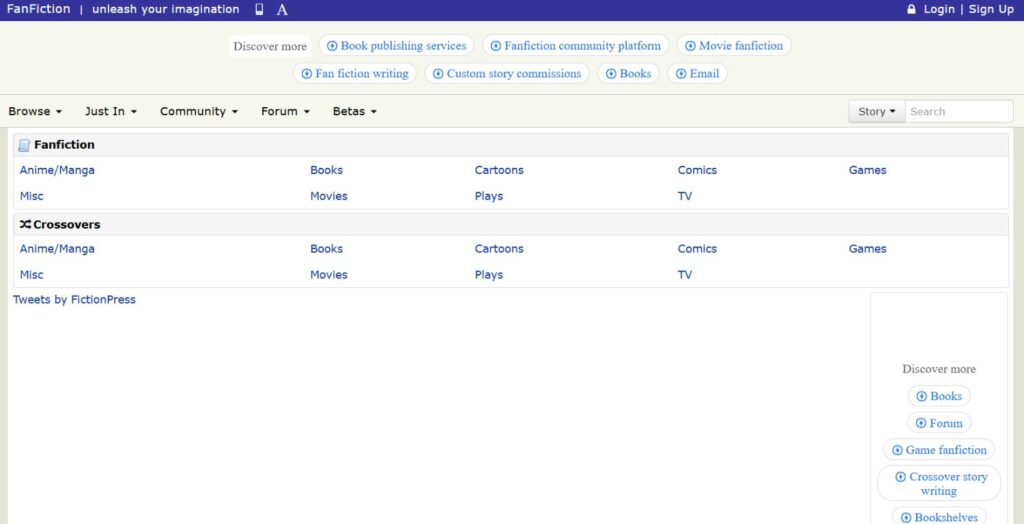Go to Games under Crossovers
The image size is (1024, 524).
[x=867, y=249]
